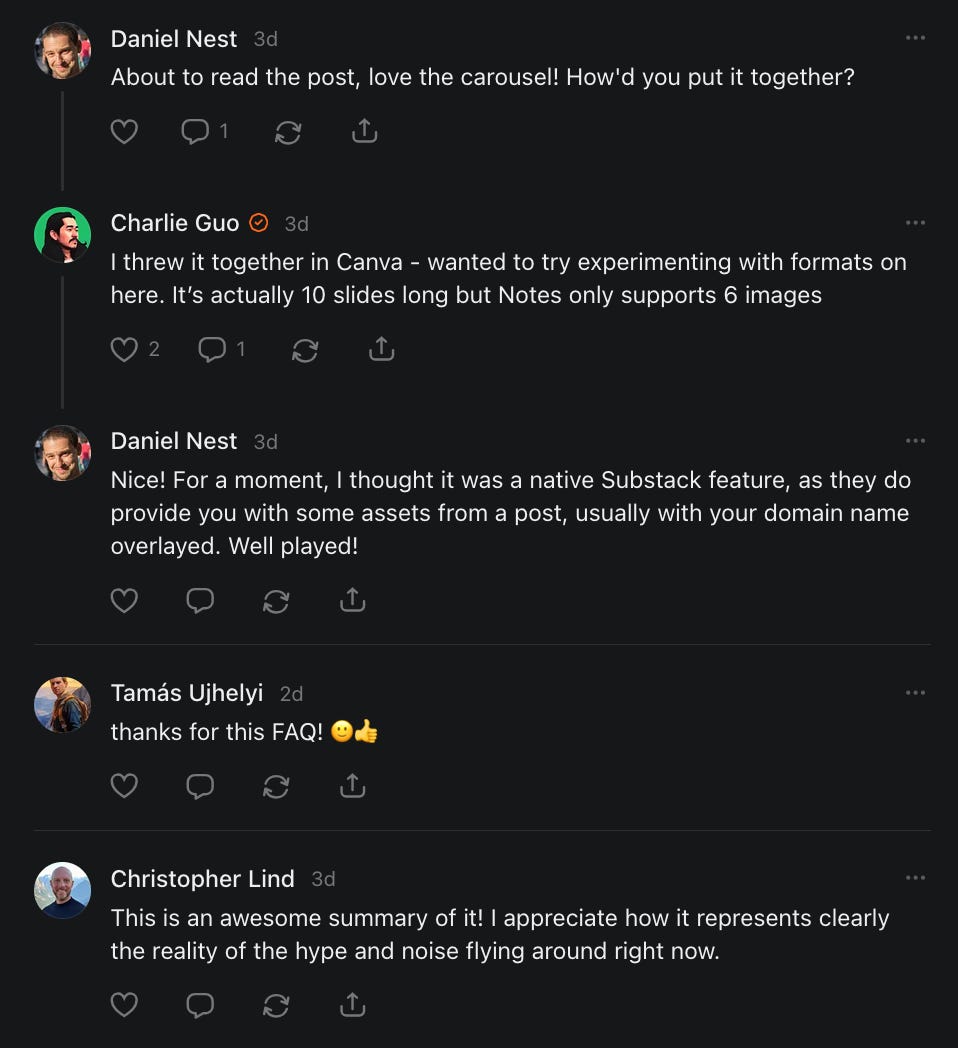Like Charlie Guo's Canva reply

coord(124,349)
